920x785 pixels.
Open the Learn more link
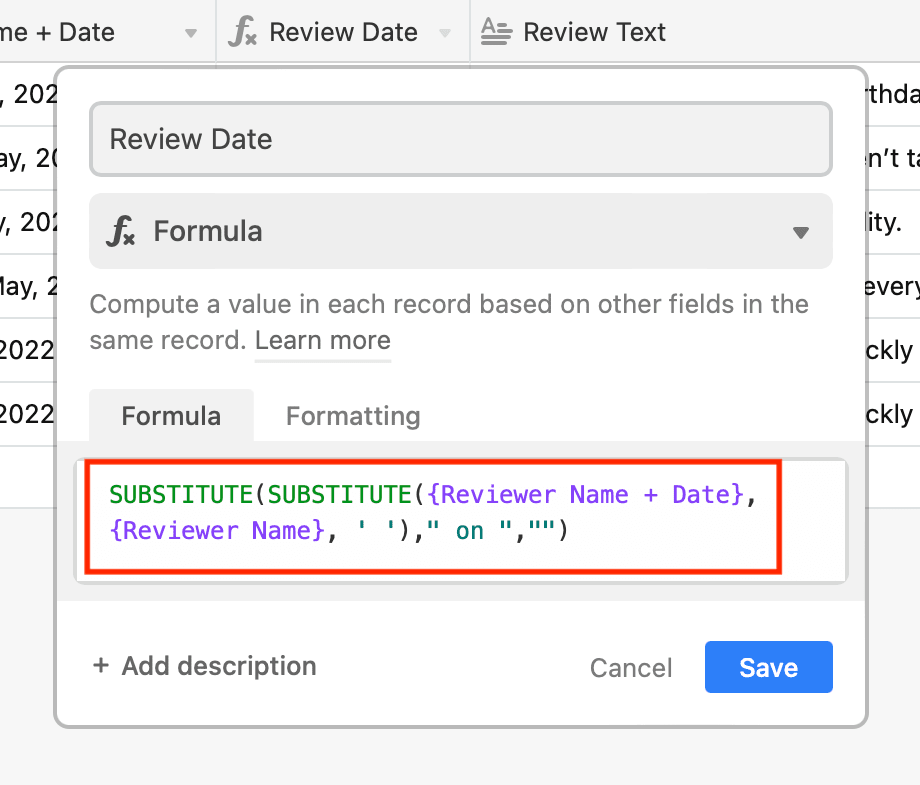[323, 340]
